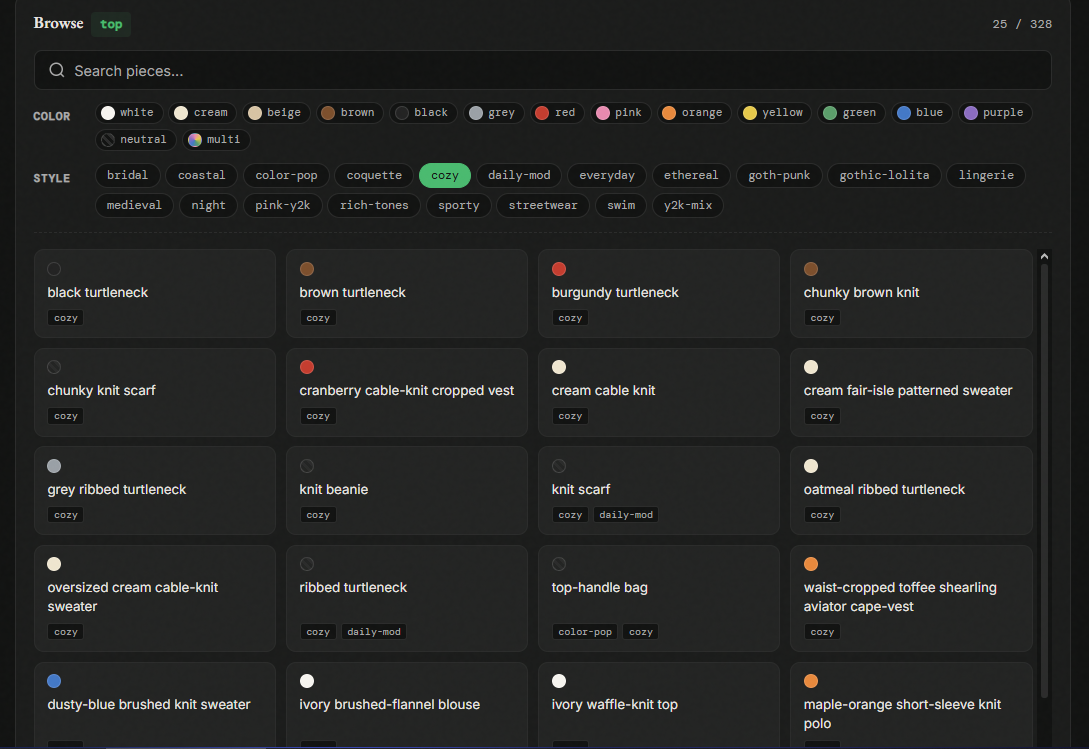Choose the rich-tones style tag
The width and height of the screenshot is (1089, 749).
tap(374, 205)
